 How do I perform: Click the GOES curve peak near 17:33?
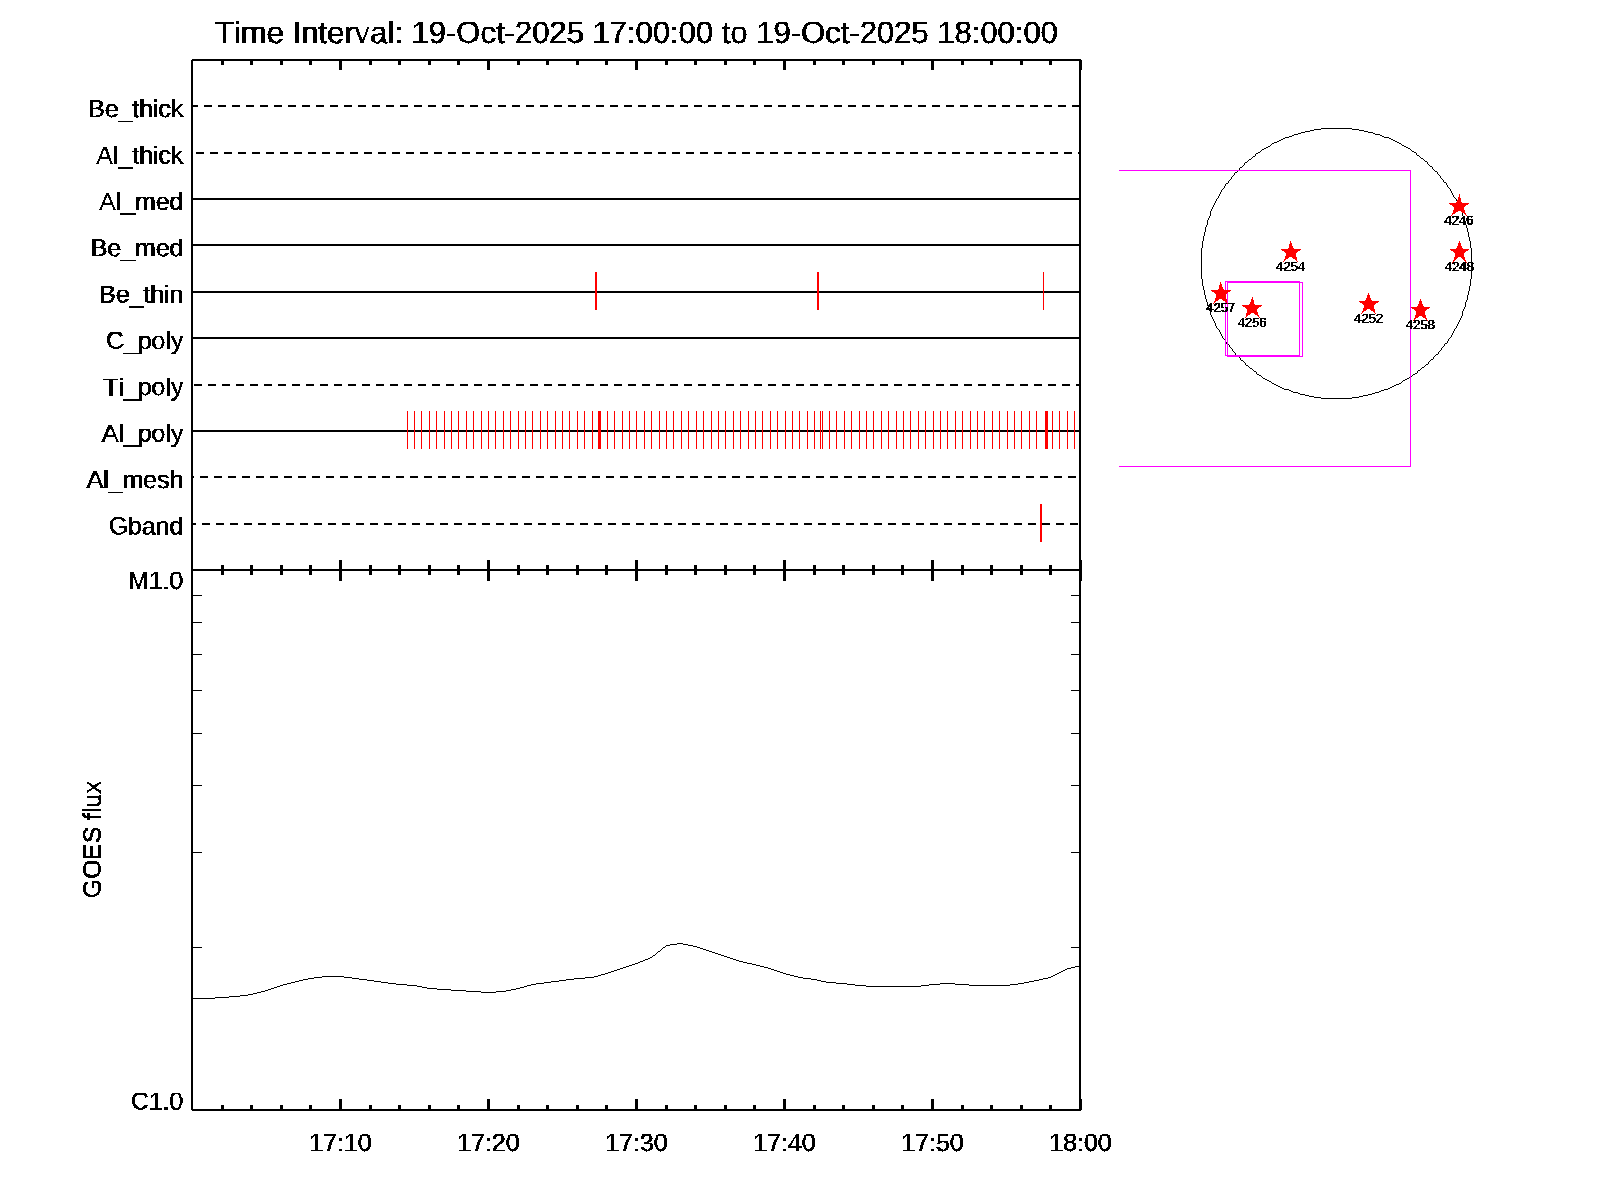678,943
